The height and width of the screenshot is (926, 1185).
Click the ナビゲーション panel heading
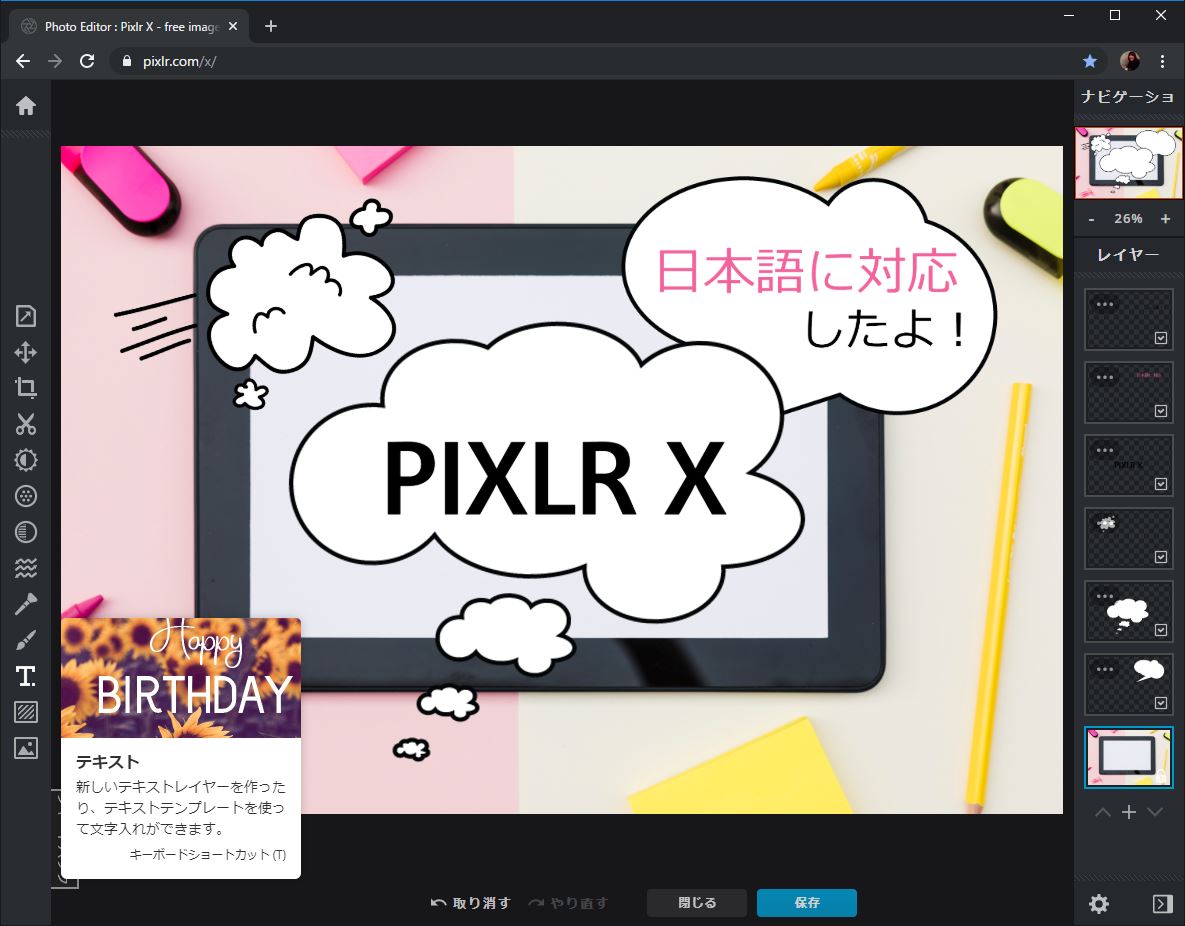point(1128,97)
